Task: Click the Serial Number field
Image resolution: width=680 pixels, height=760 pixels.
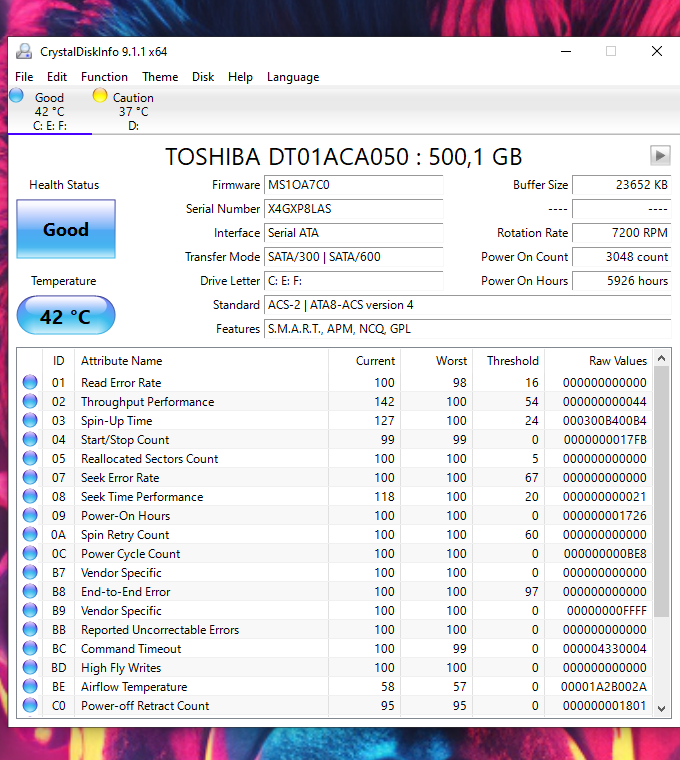Action: 353,209
